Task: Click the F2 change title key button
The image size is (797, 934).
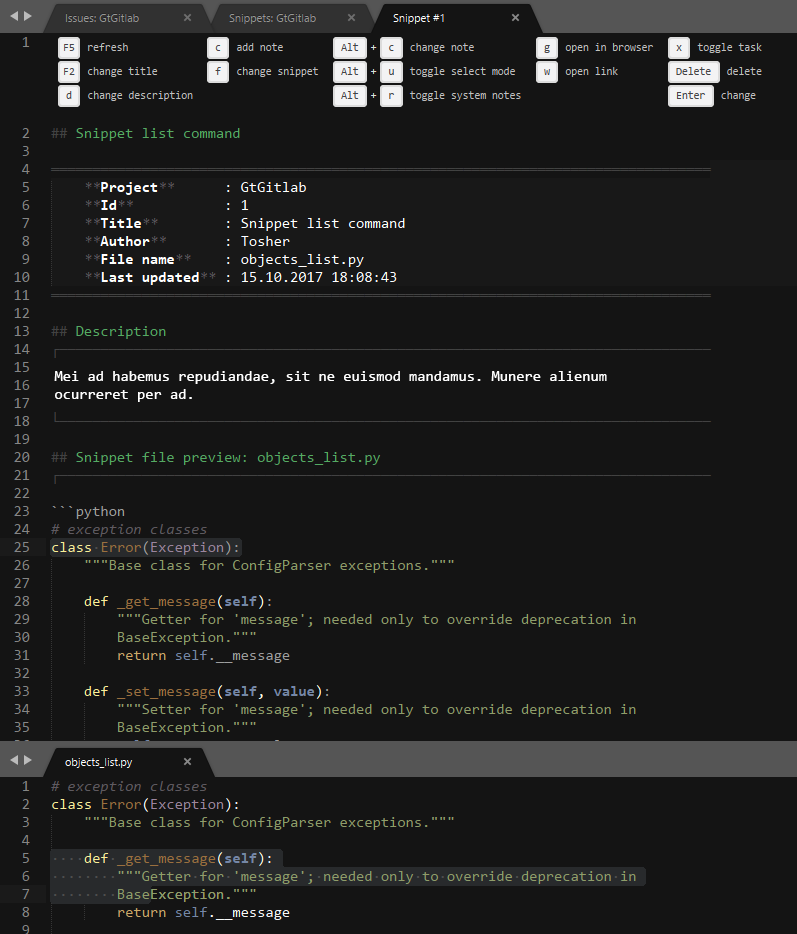Action: [x=69, y=71]
